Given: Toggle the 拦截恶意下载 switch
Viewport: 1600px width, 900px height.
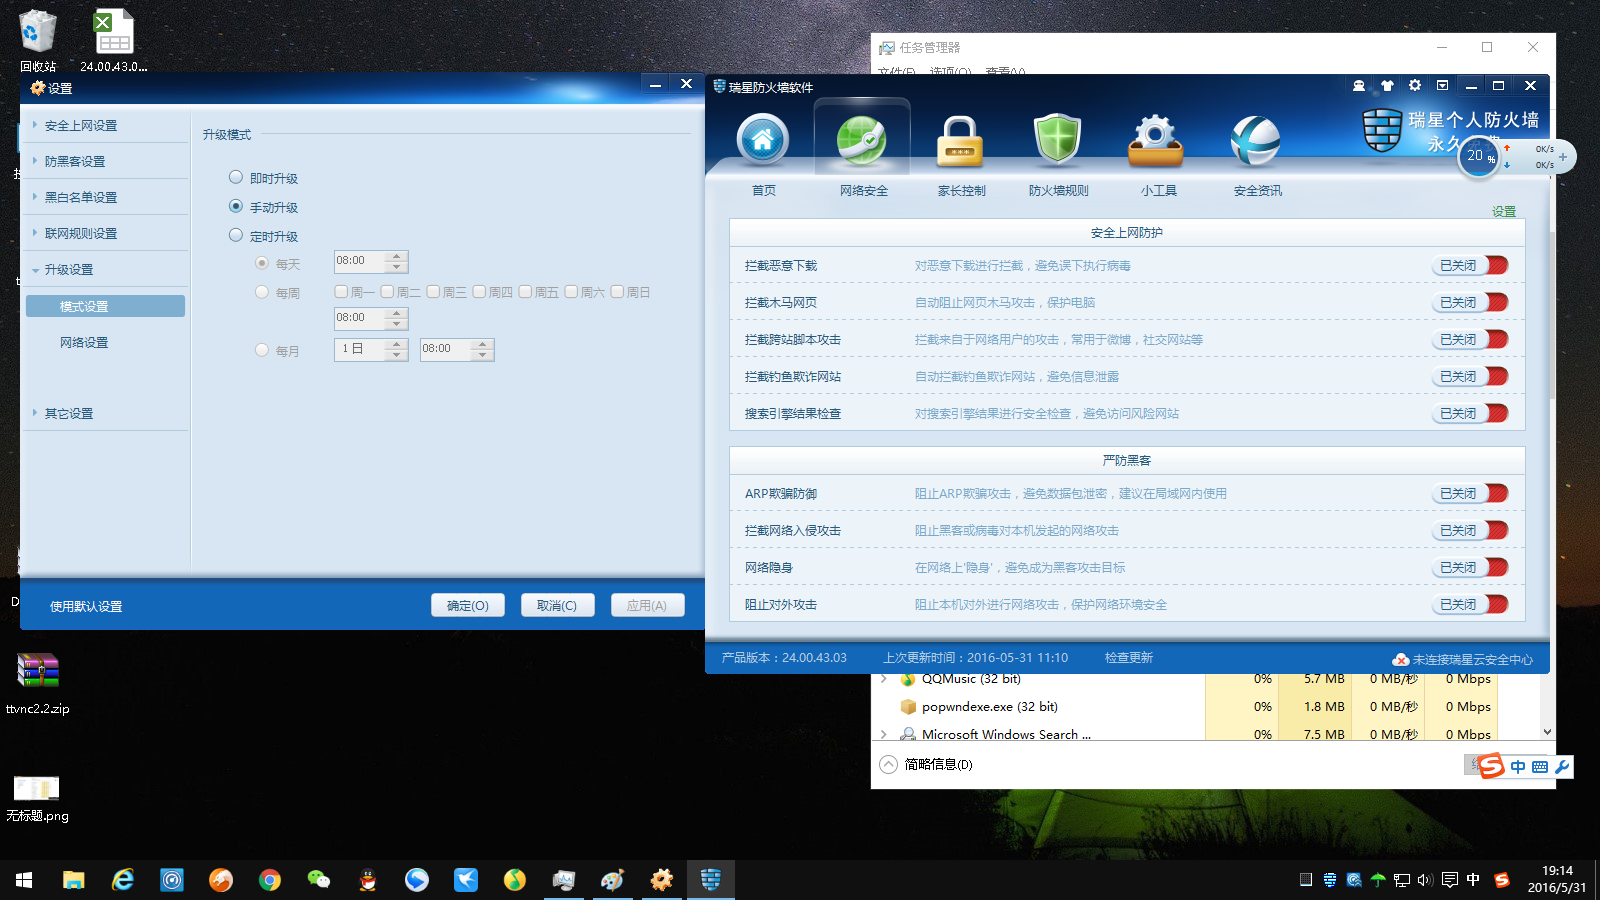Looking at the screenshot, I should click(1470, 265).
